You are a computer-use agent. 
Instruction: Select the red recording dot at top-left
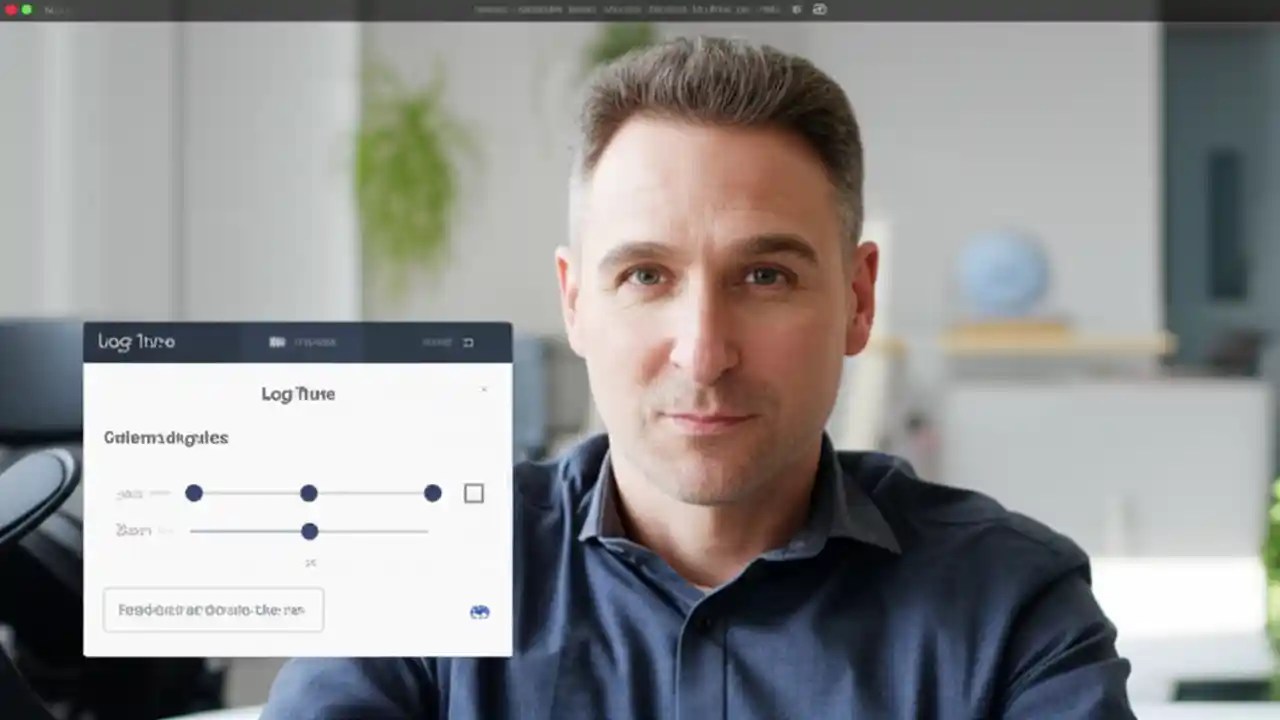pos(10,9)
